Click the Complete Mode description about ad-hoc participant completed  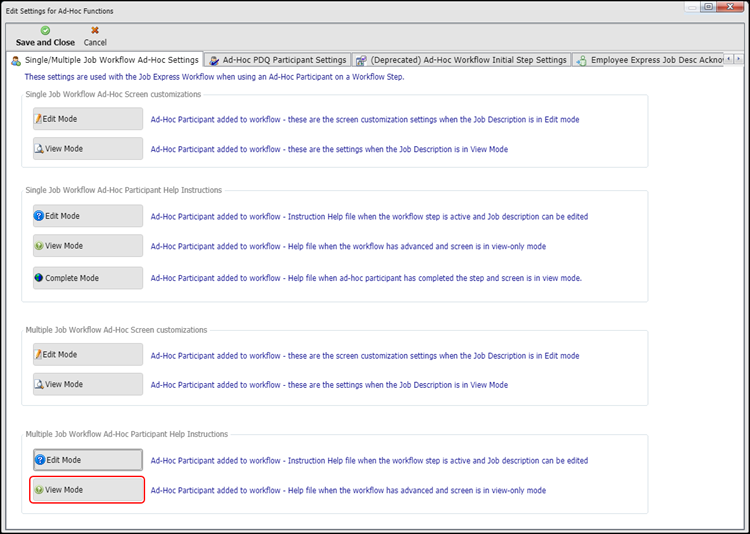click(366, 278)
